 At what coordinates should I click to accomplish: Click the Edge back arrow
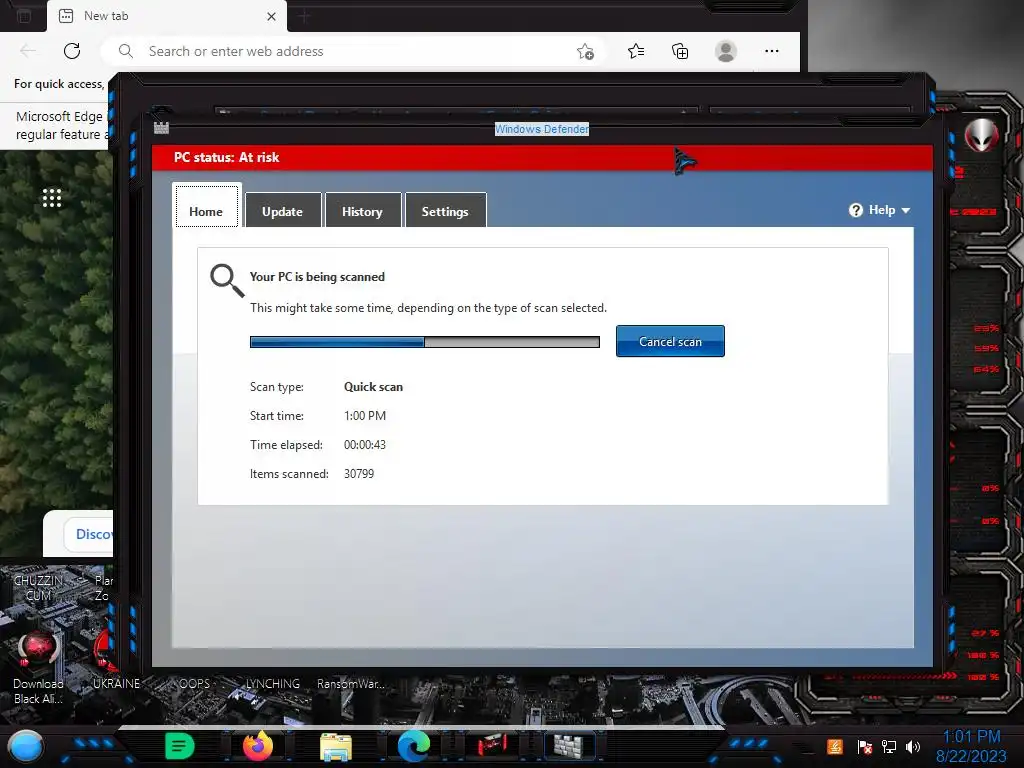(28, 51)
